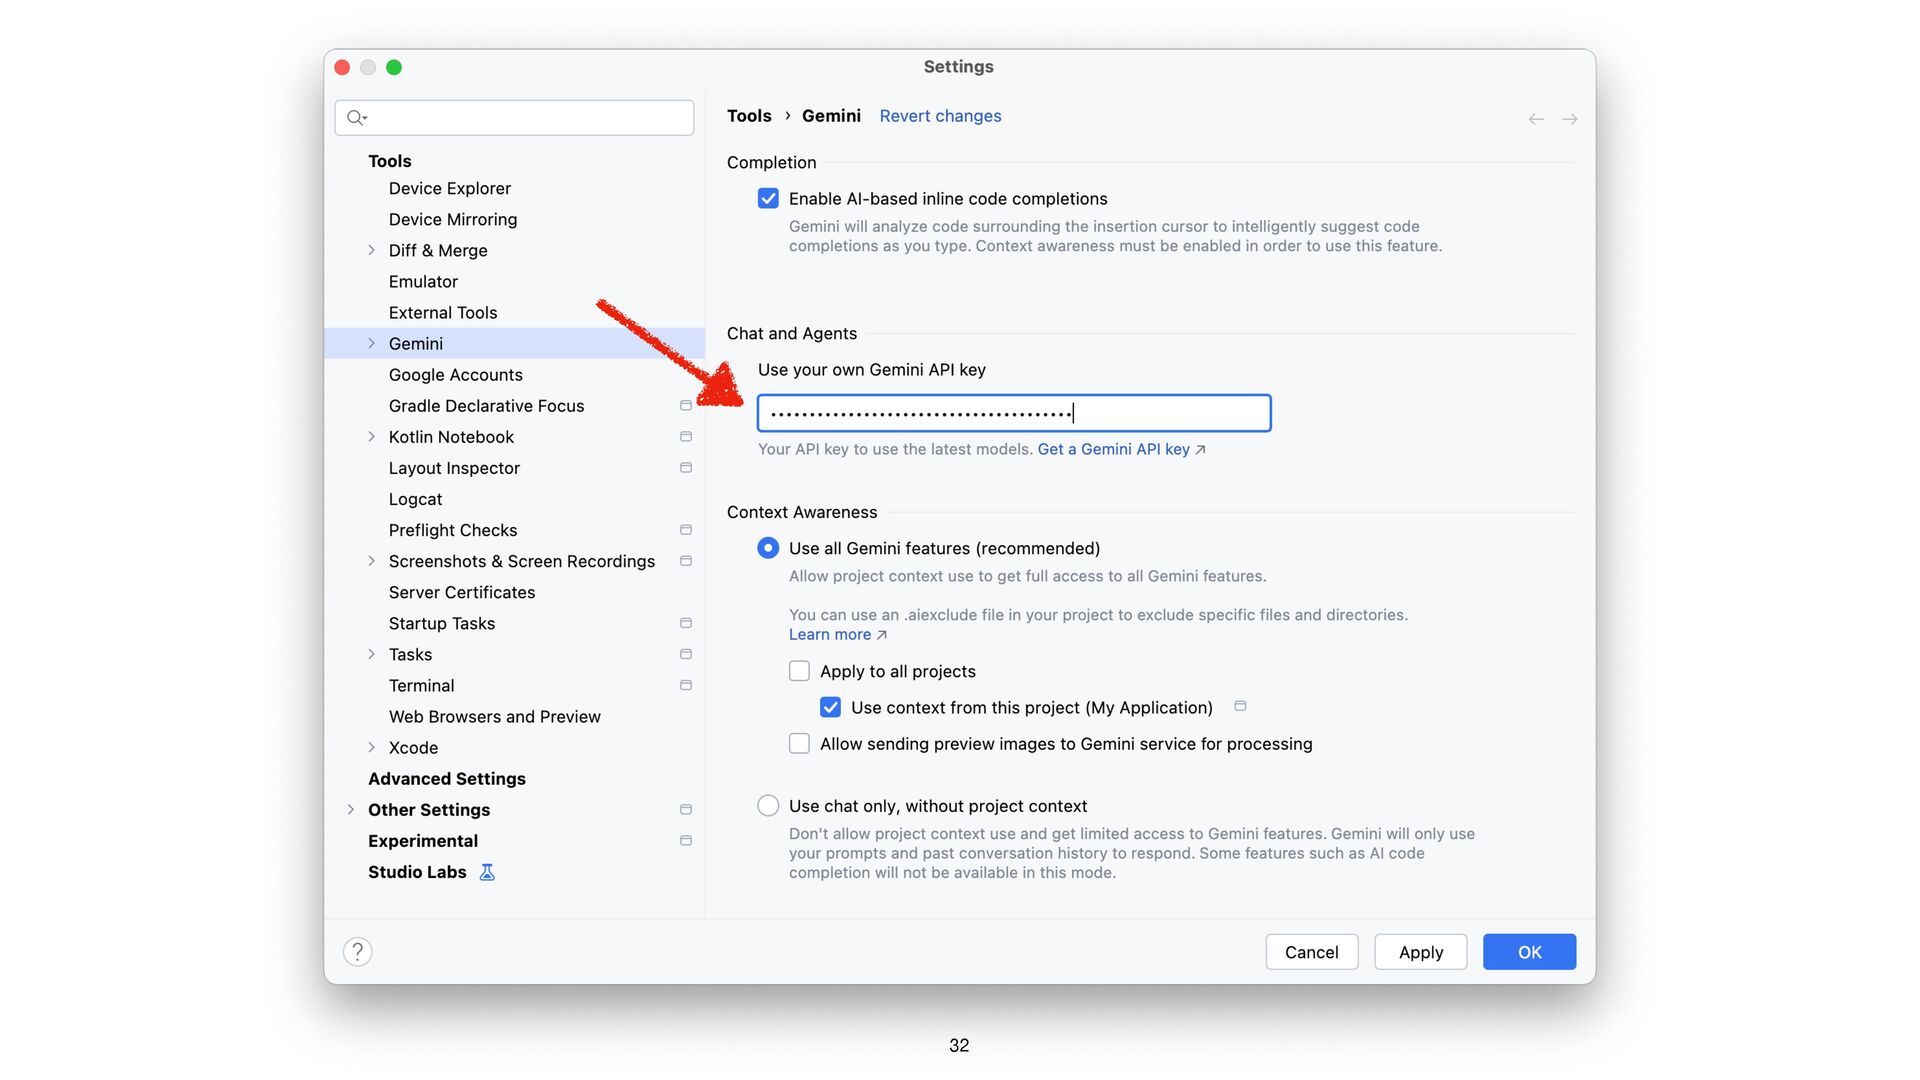This screenshot has width=1920, height=1080.
Task: Select Web Browsers and Preview
Action: (494, 716)
